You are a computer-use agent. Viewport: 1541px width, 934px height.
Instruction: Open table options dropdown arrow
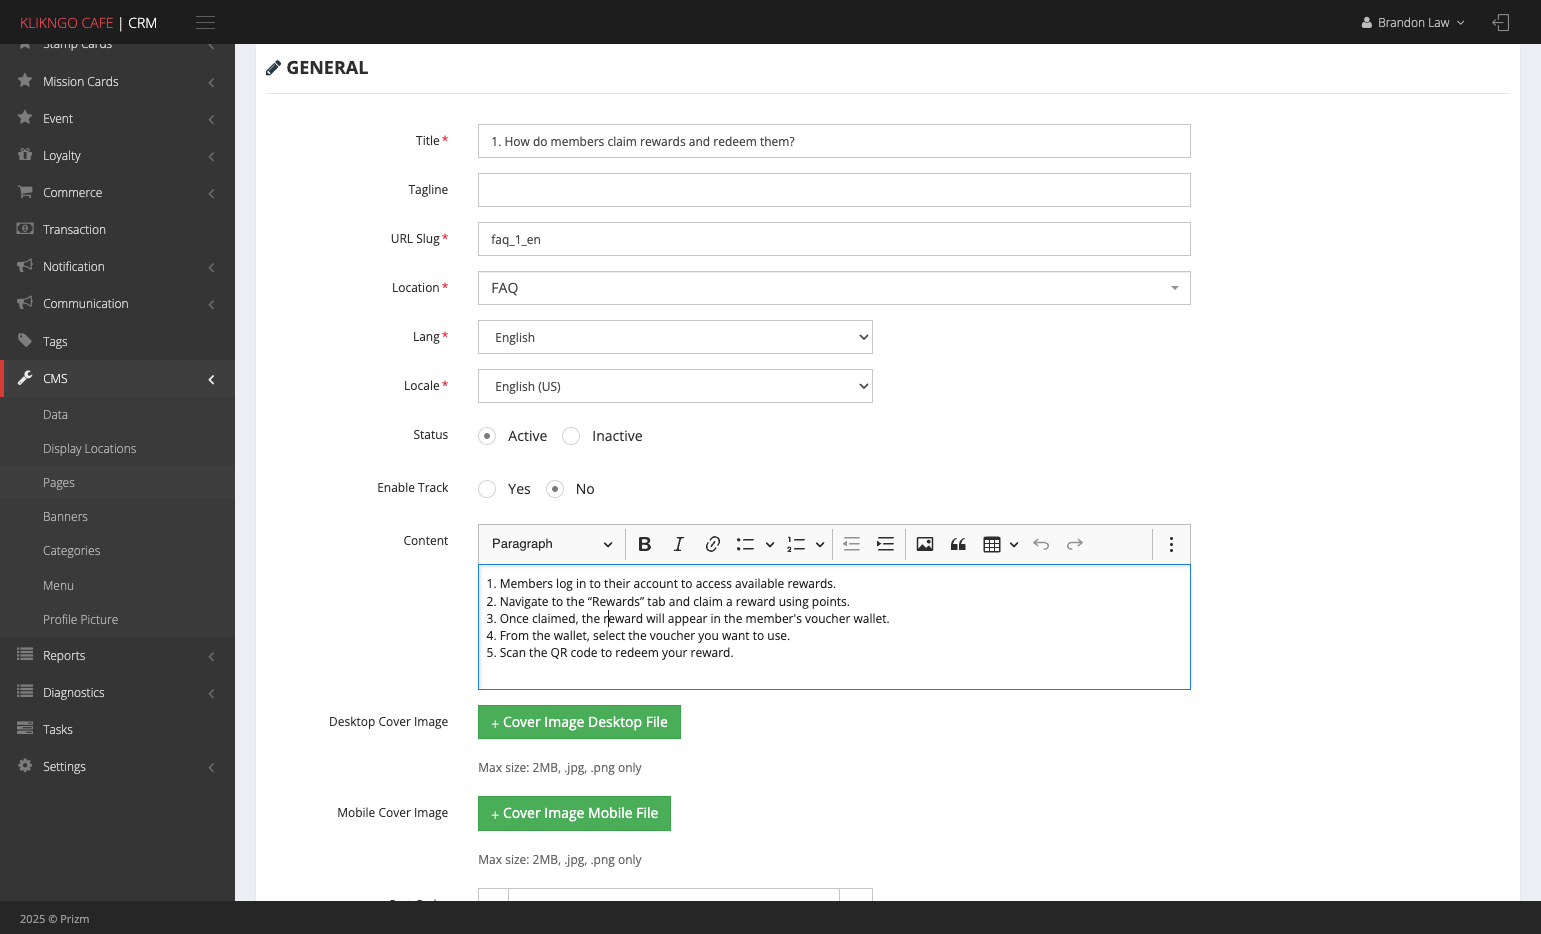click(1014, 544)
